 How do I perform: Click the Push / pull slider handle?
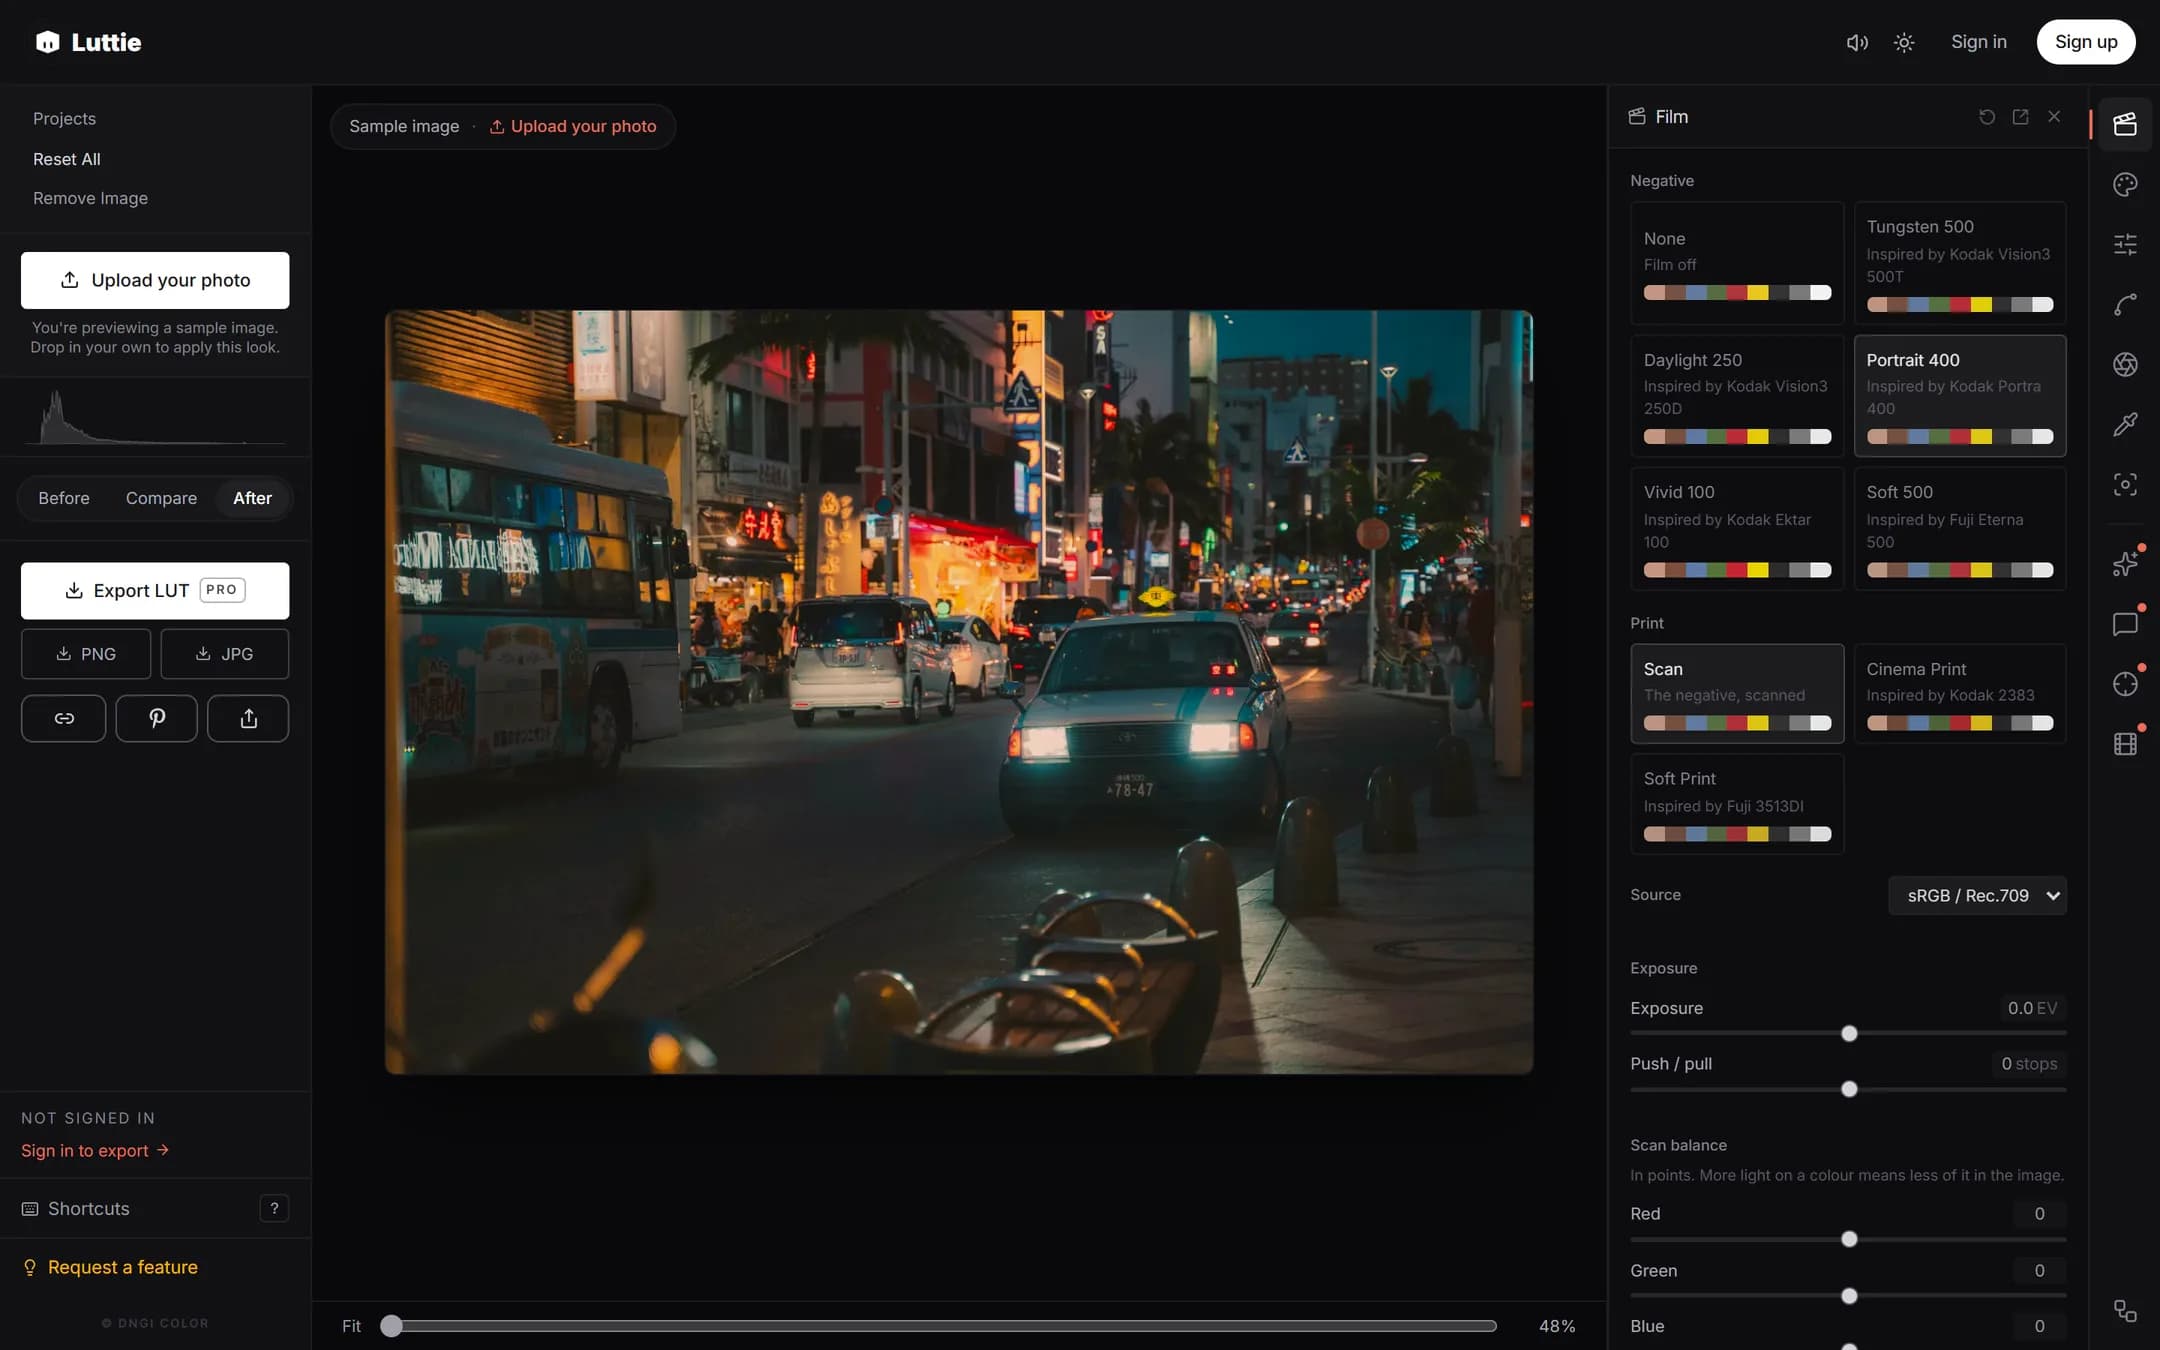[1848, 1089]
